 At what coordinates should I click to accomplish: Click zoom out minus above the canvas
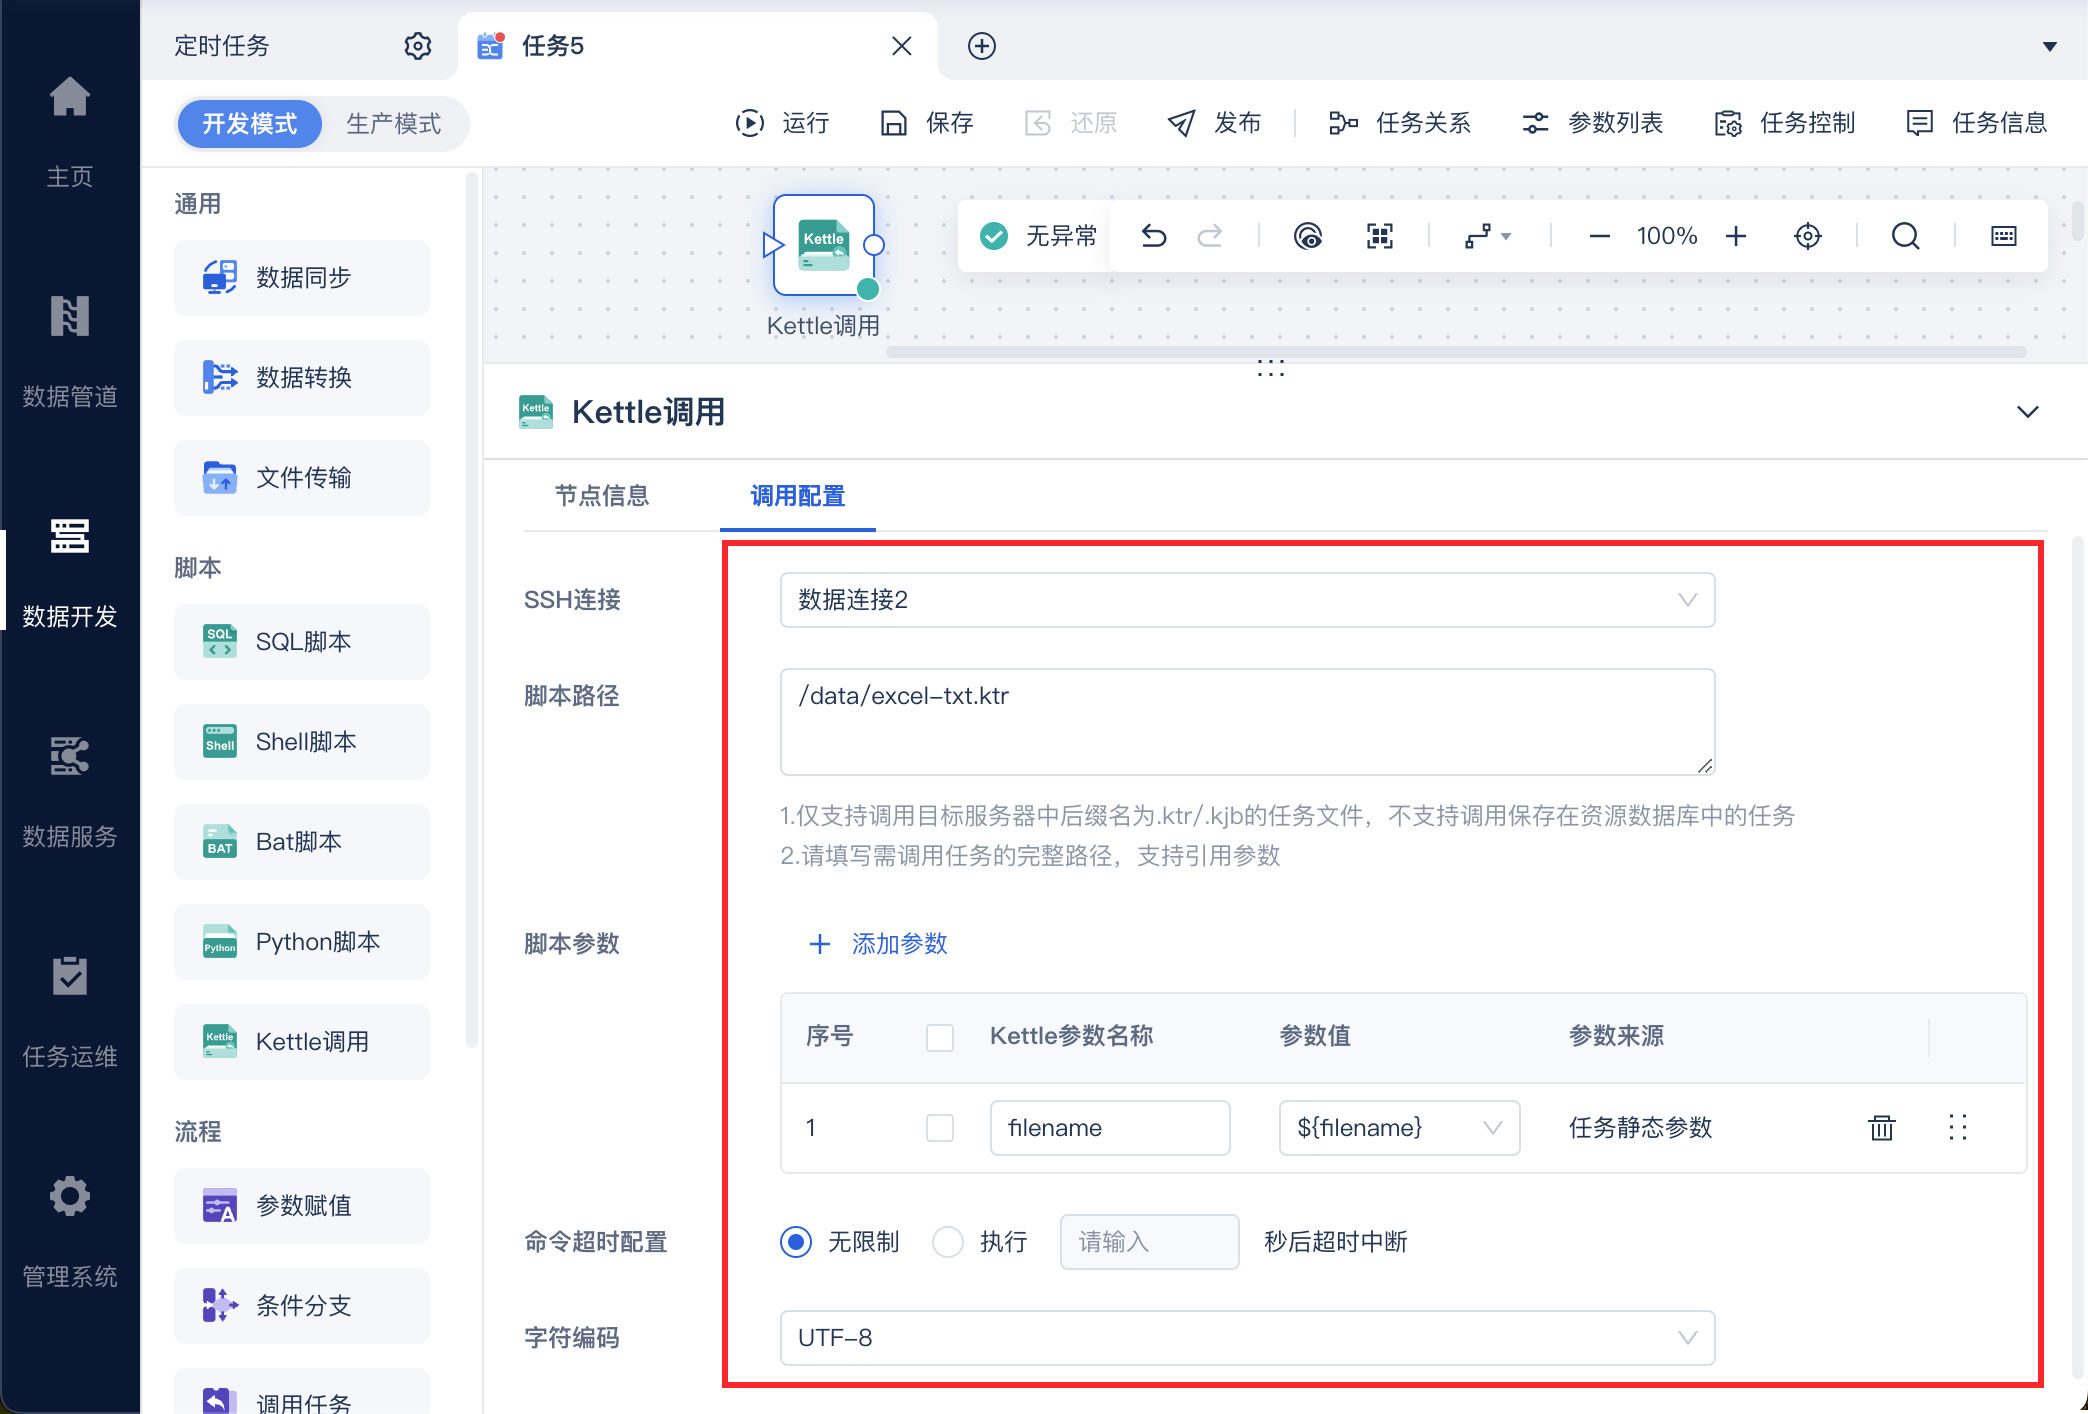coord(1598,236)
